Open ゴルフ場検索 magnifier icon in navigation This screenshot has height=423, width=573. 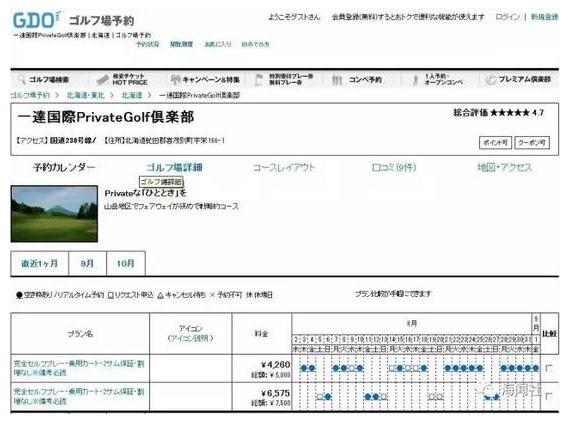point(22,80)
